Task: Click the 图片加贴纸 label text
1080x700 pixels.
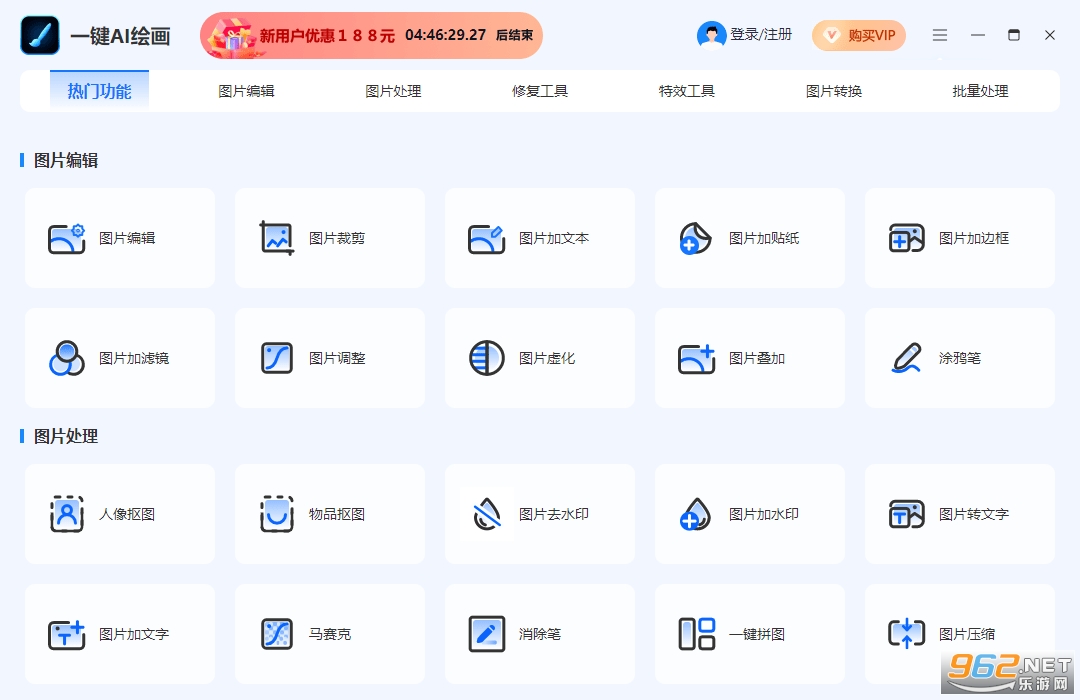Action: (764, 238)
